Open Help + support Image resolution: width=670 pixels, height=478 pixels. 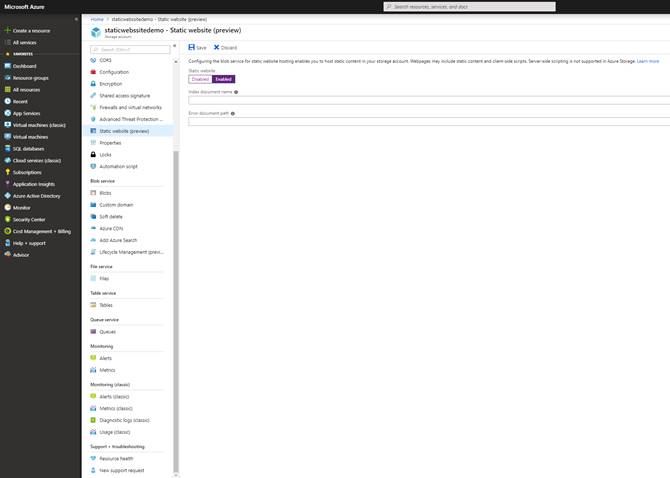(29, 243)
